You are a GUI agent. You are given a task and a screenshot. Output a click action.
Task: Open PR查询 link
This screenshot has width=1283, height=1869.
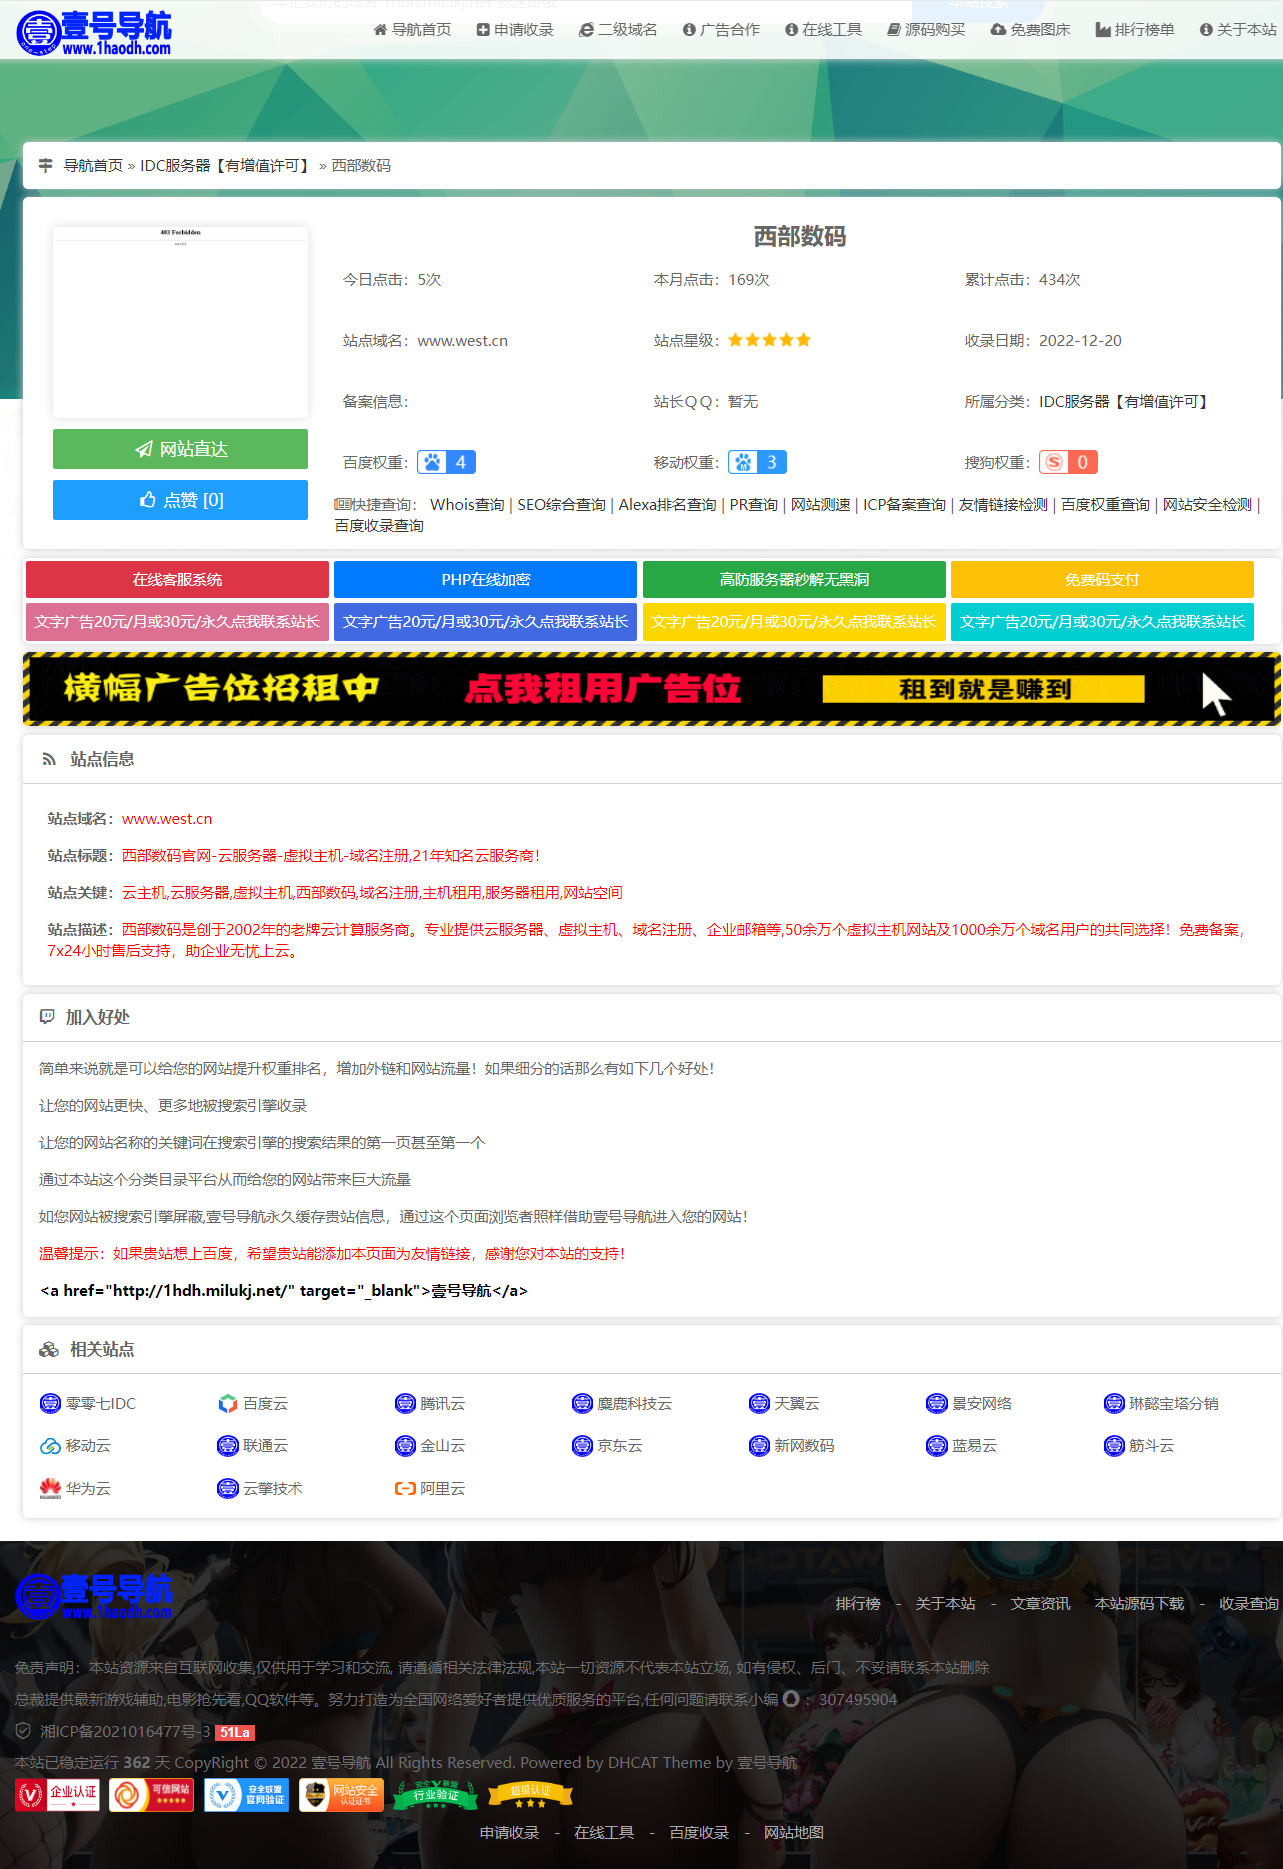(x=753, y=505)
